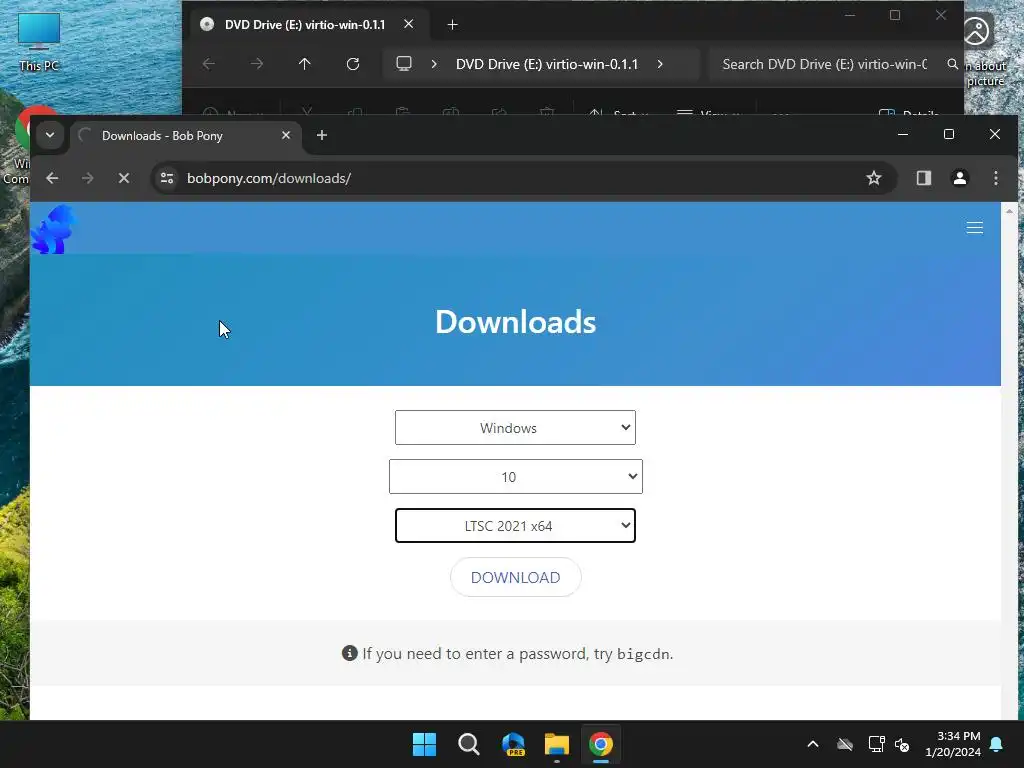1024x768 pixels.
Task: Open Copilot Preview from taskbar
Action: tap(513, 744)
